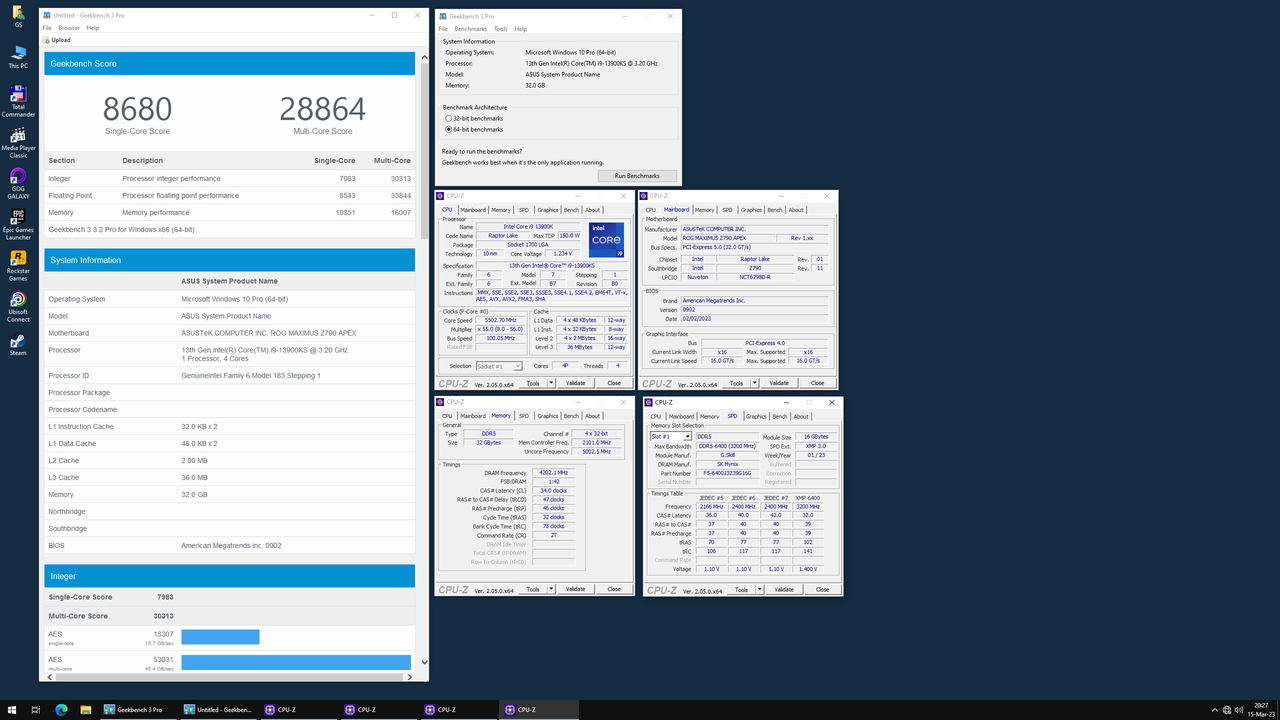Switch to CPU tab in CPU-Z SPD window
The image size is (1280, 720).
(x=656, y=416)
